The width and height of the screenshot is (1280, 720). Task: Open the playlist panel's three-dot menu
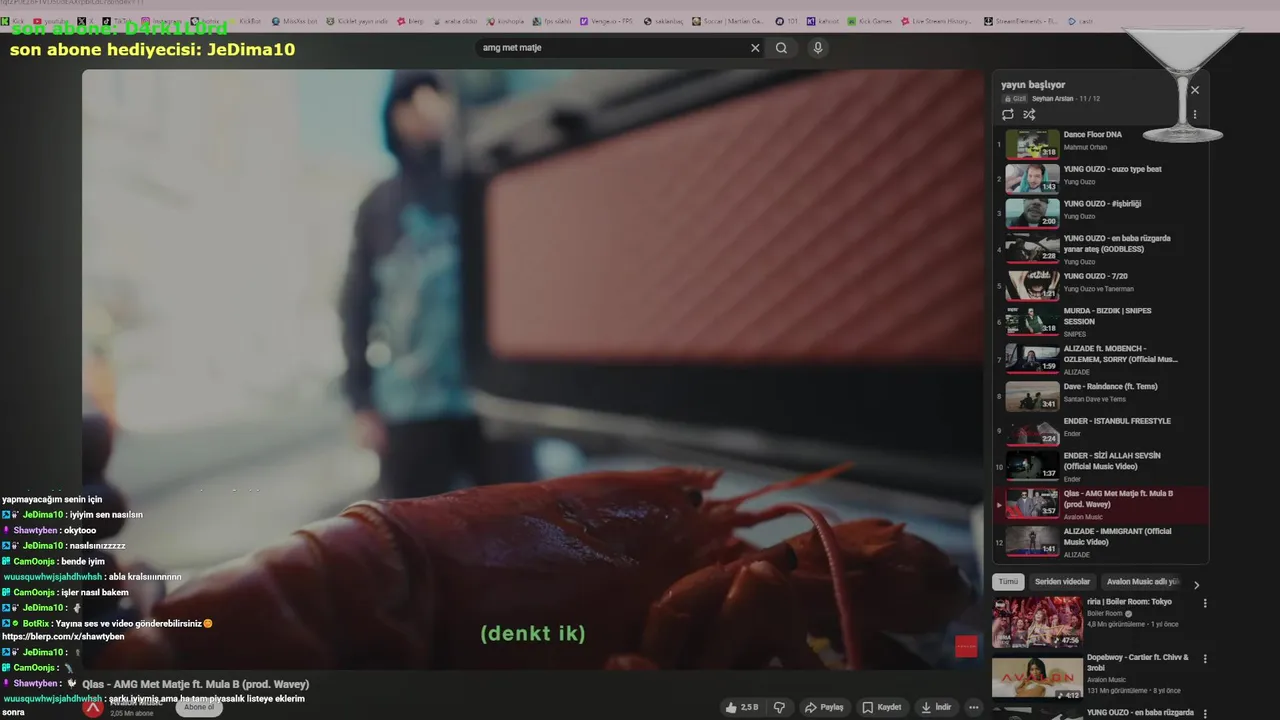point(1194,115)
